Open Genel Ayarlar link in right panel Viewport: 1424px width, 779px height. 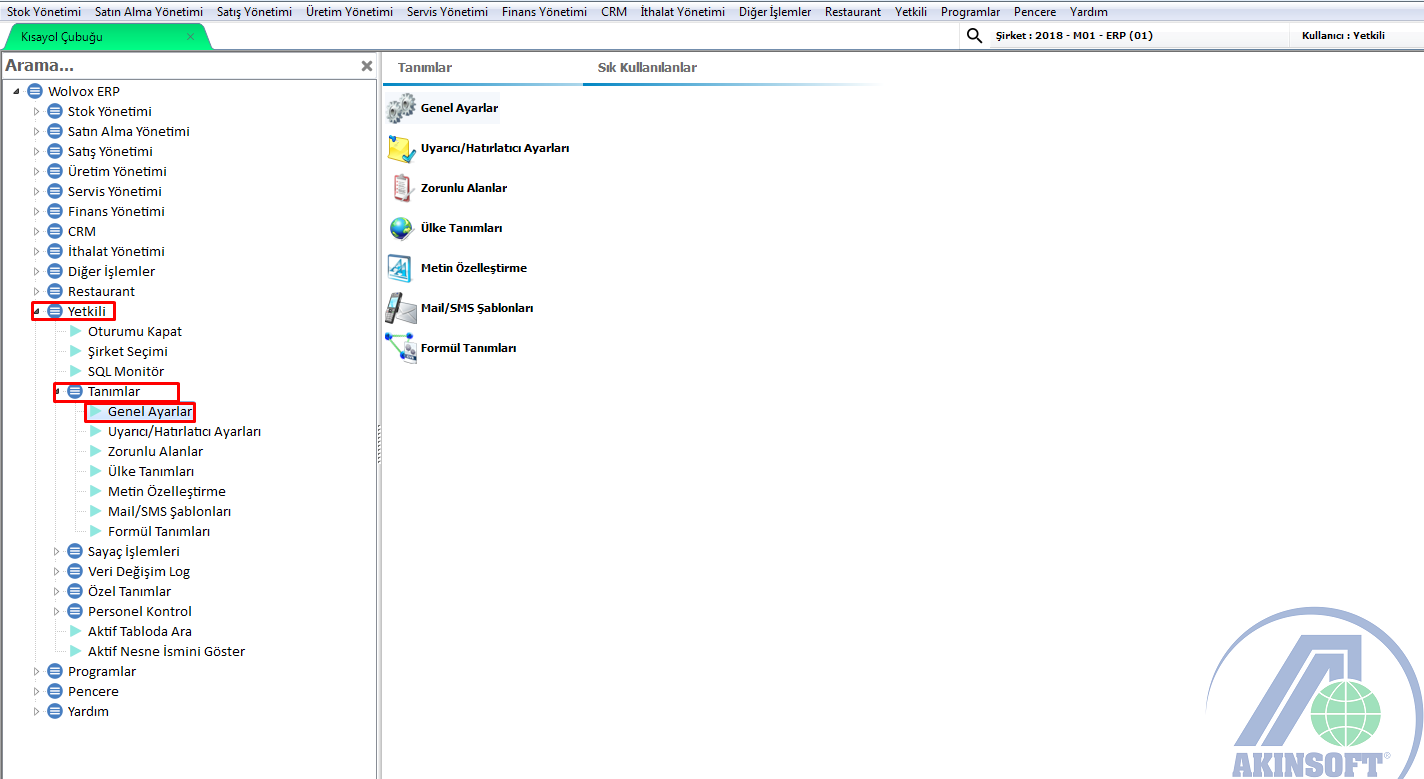[x=459, y=108]
